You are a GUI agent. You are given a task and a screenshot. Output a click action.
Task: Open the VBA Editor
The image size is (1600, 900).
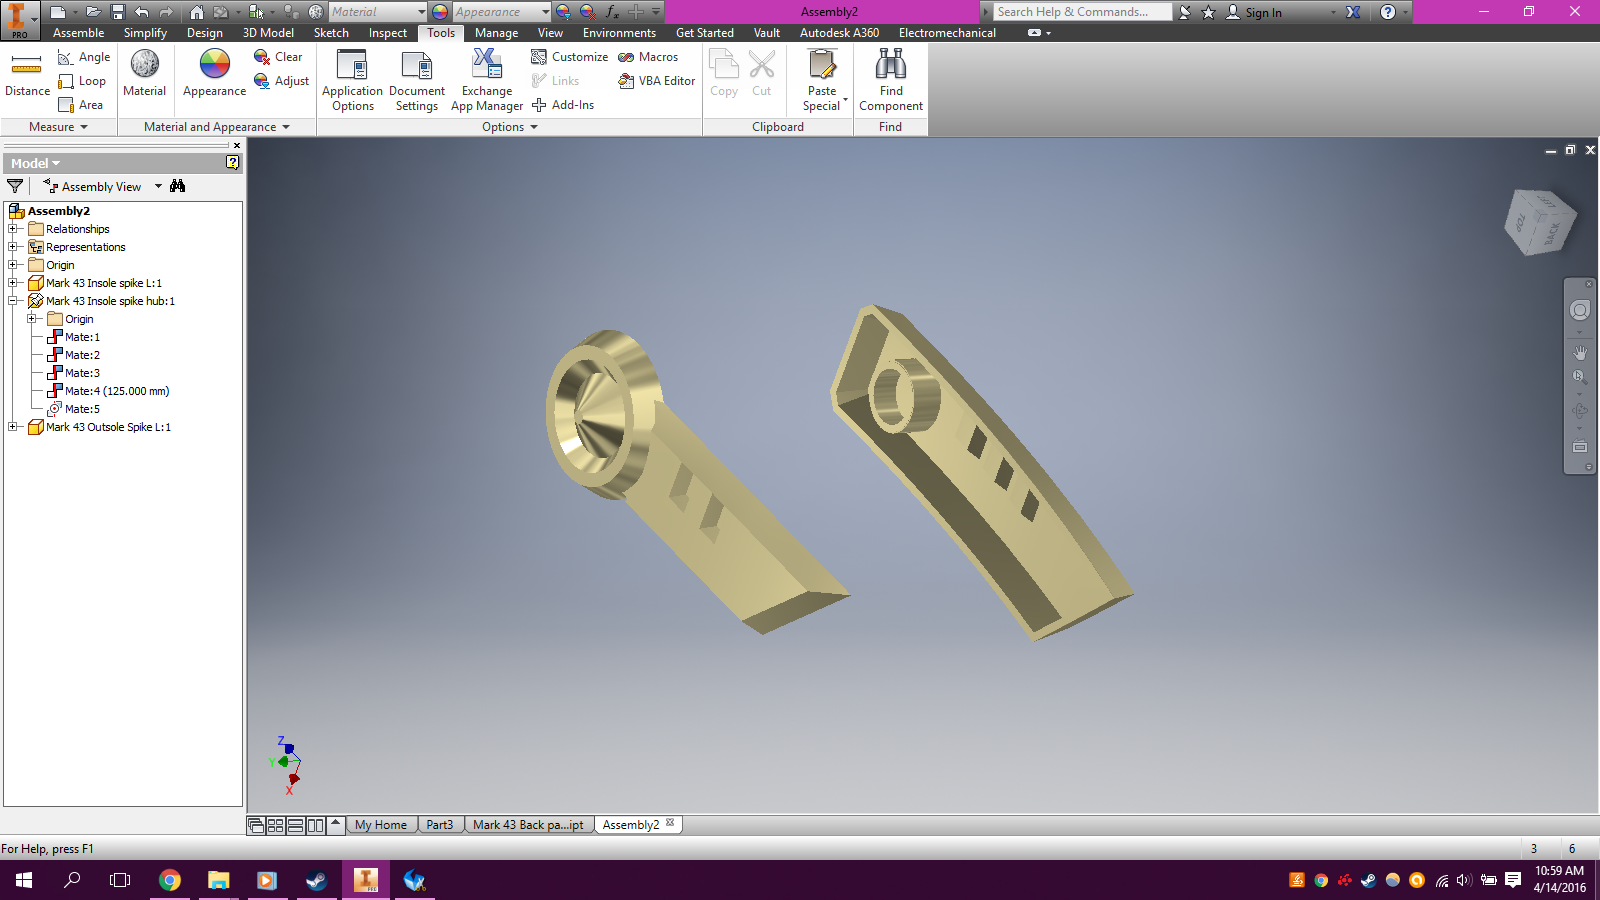click(x=657, y=81)
